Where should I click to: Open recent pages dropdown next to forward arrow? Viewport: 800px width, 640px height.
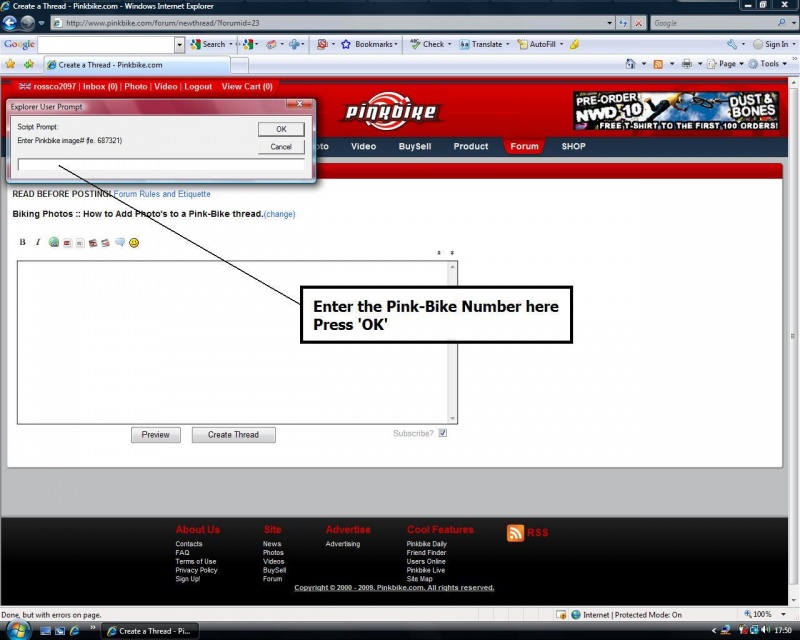[x=41, y=23]
